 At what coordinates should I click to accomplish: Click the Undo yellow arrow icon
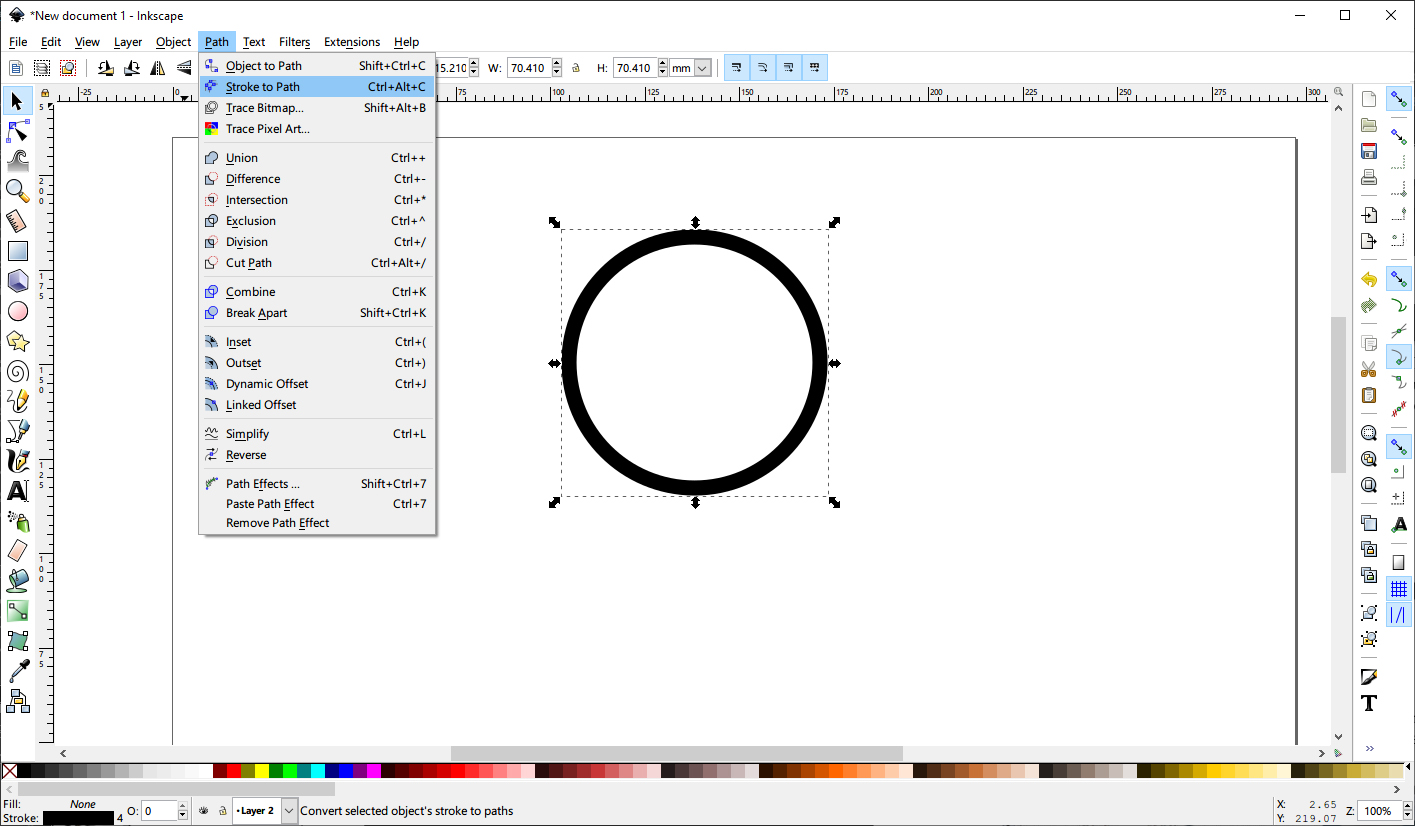coord(1369,279)
